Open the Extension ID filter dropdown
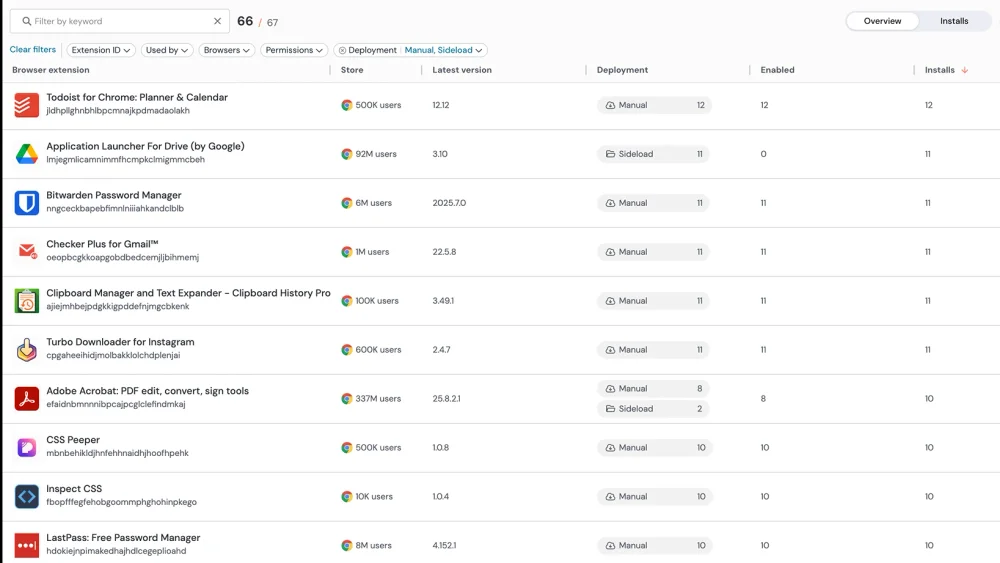 [101, 50]
